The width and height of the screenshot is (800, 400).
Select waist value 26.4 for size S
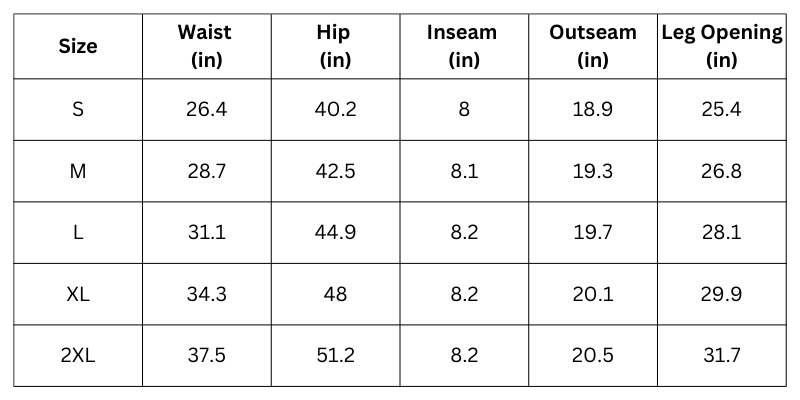[x=206, y=110]
